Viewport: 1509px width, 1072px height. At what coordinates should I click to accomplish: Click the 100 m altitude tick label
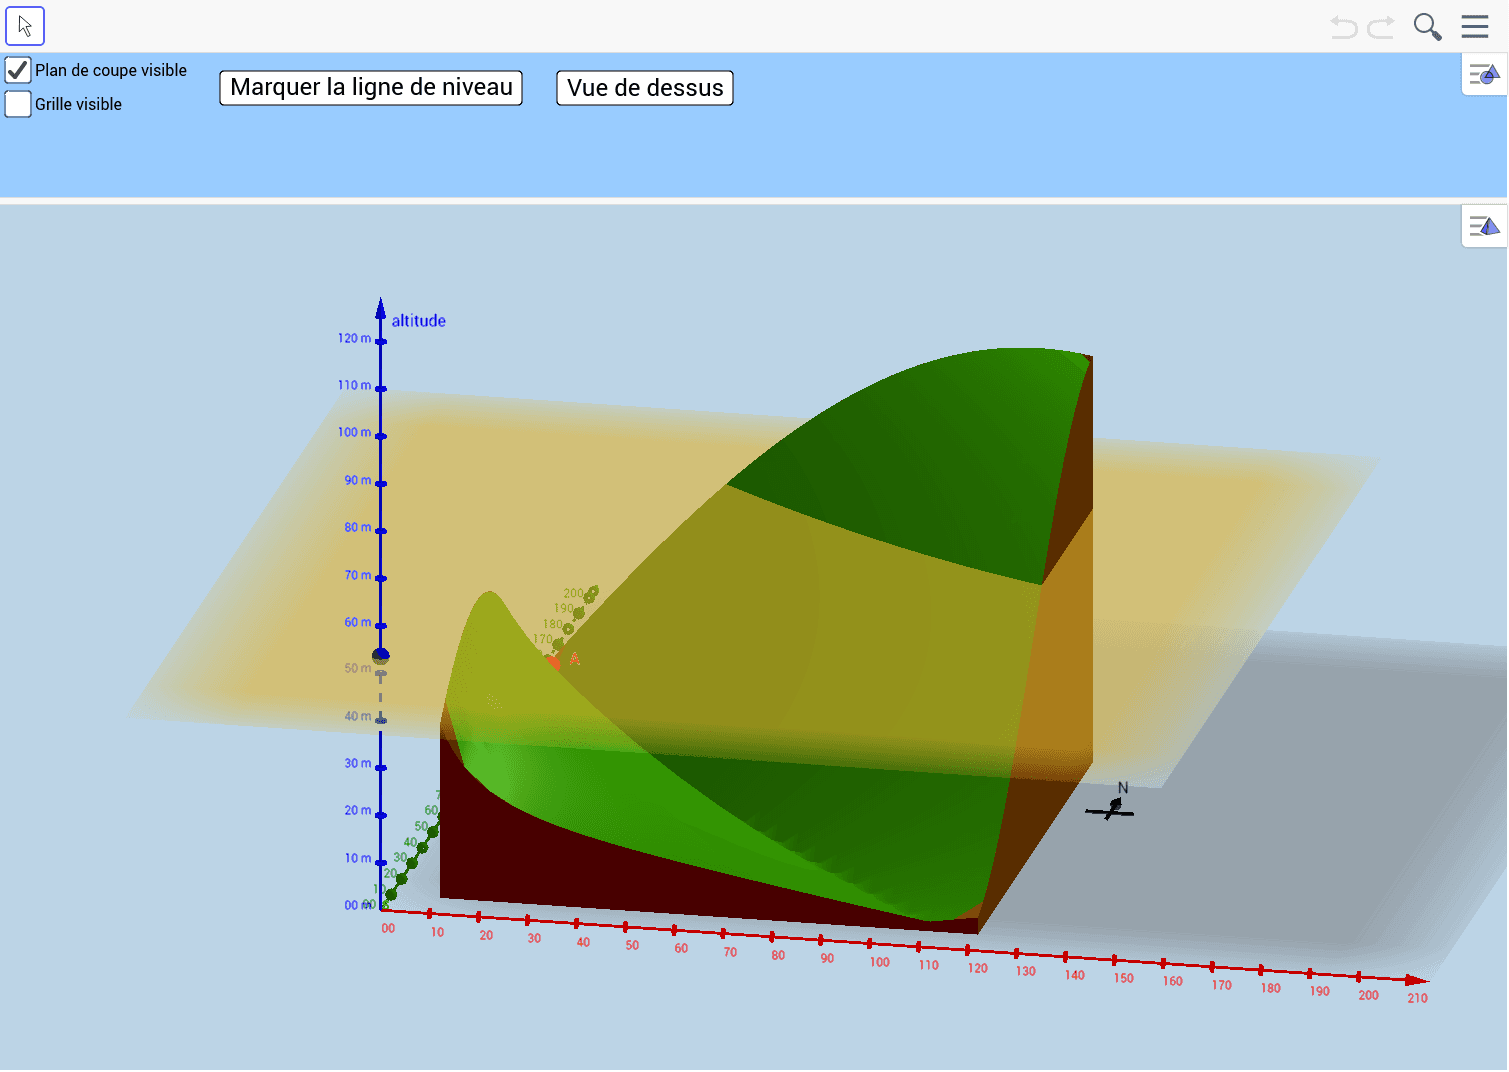coord(354,432)
